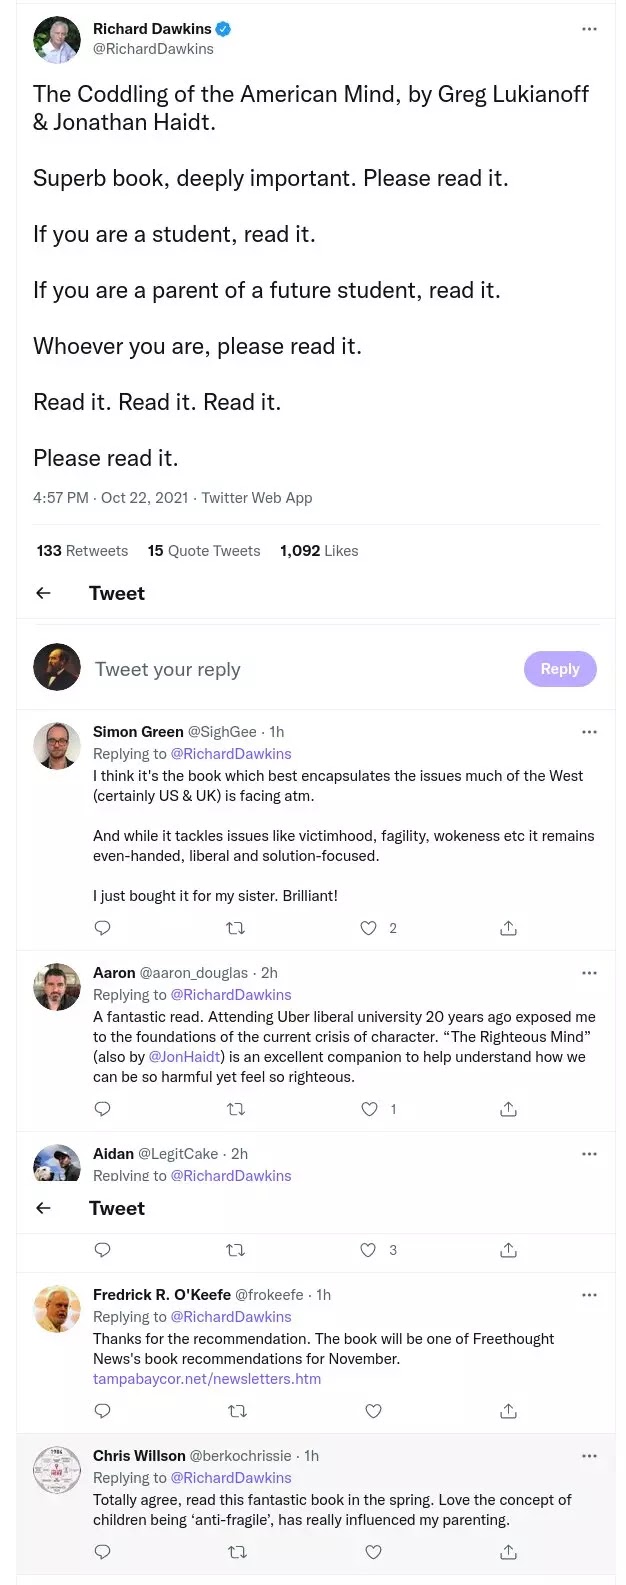Image resolution: width=626 pixels, height=1585 pixels.
Task: Share Aaron's reply tweet
Action: (508, 1109)
